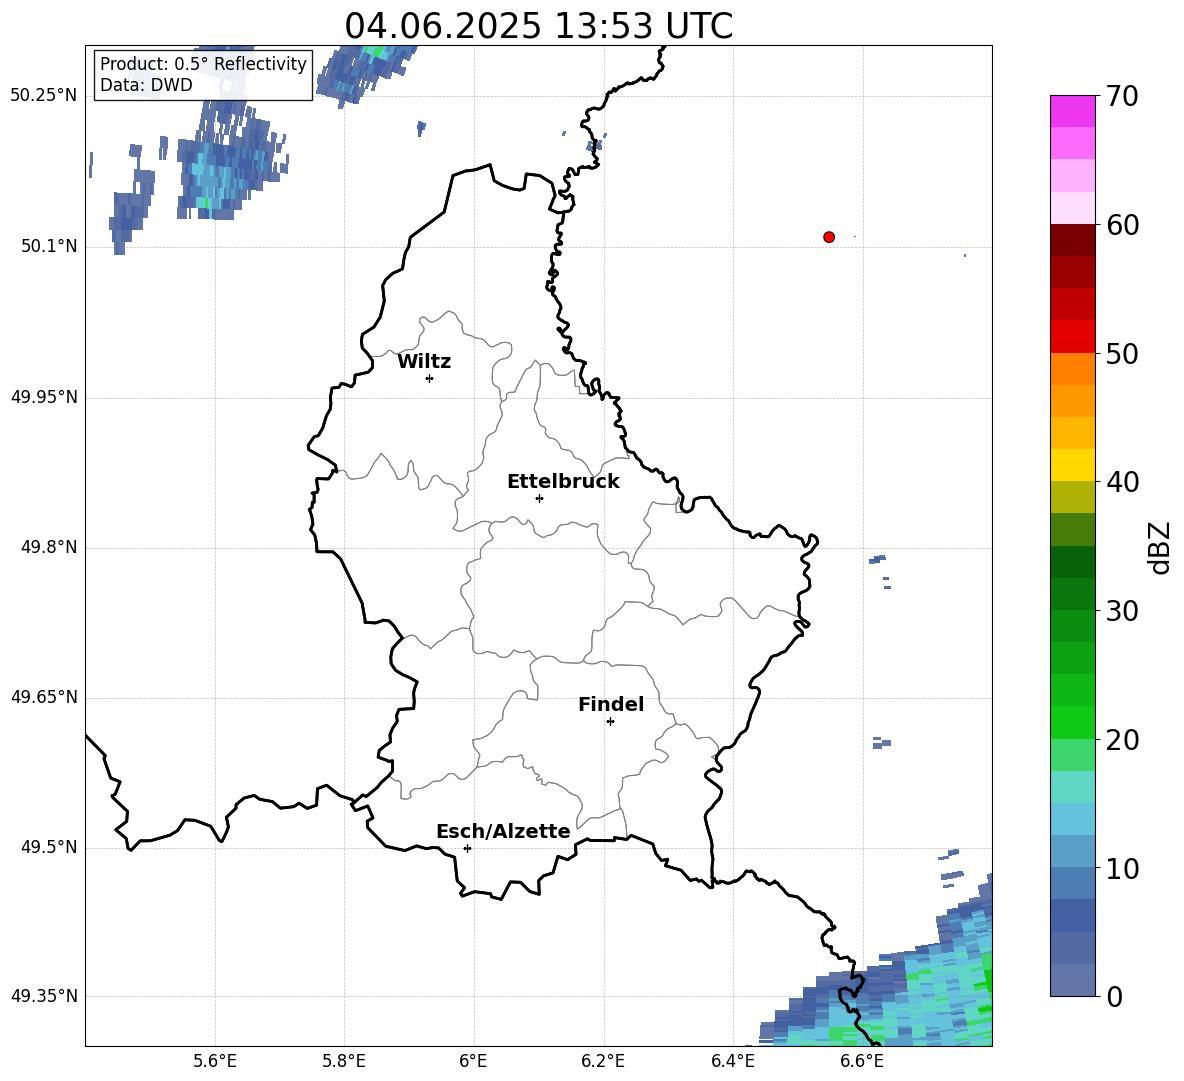Click the red radar site marker dot

(829, 237)
